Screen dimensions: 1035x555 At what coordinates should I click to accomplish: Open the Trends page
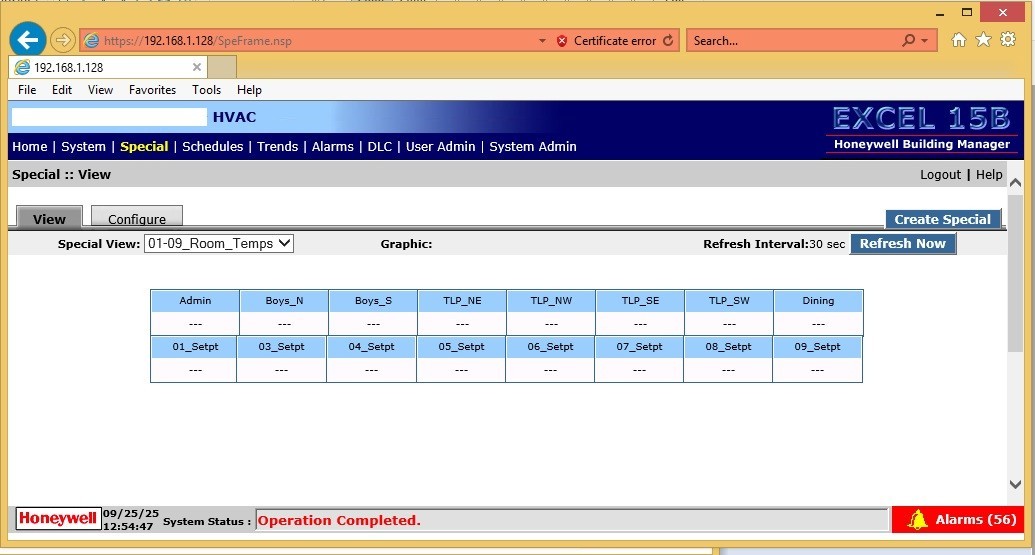click(277, 147)
